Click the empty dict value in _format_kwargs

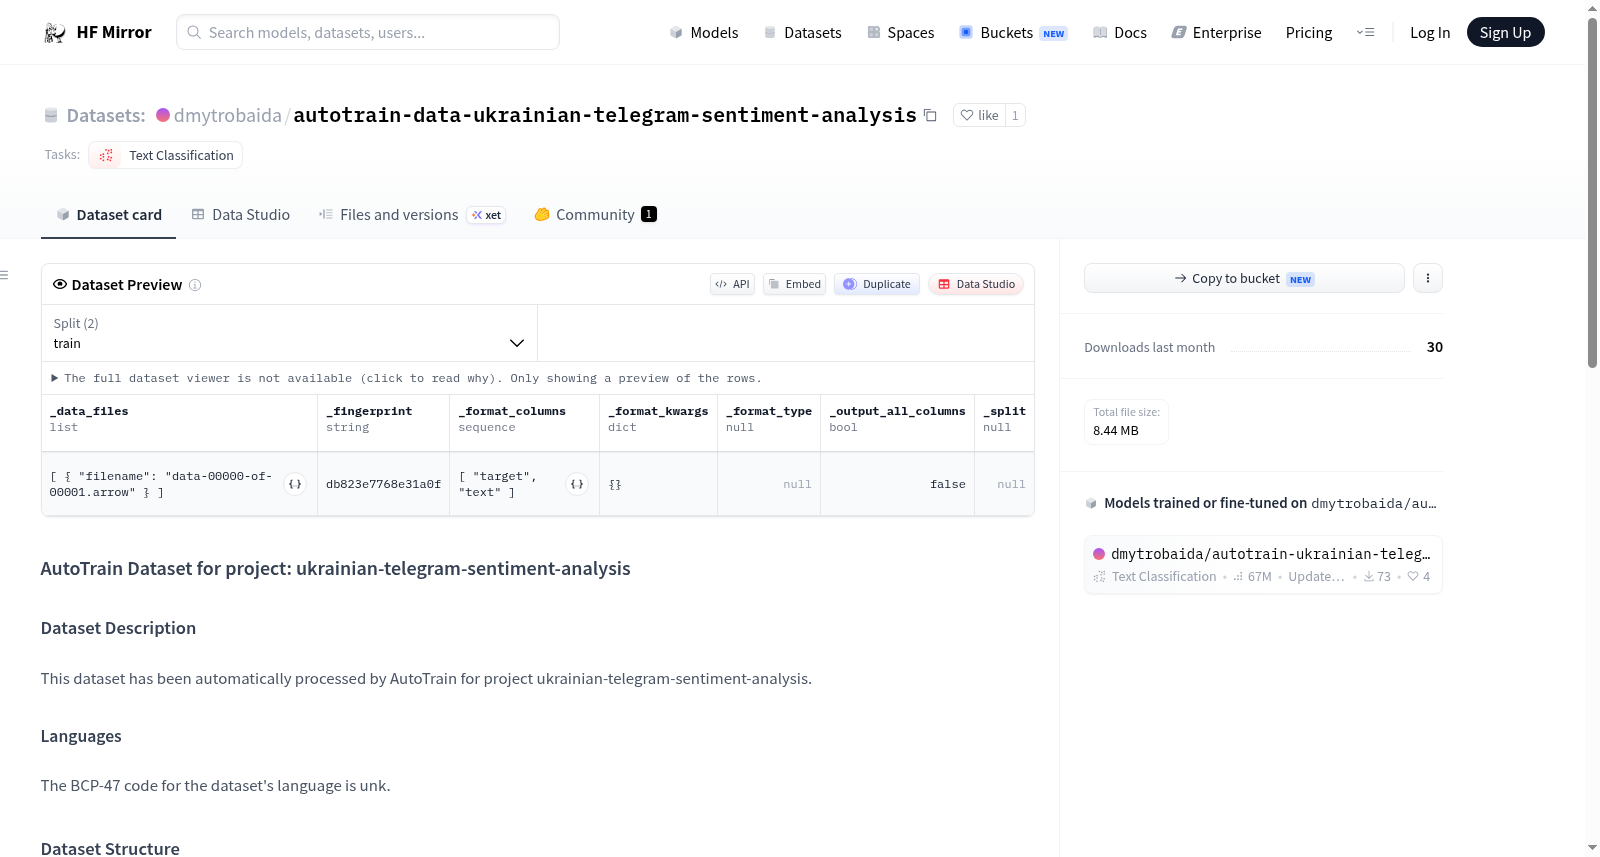615,484
